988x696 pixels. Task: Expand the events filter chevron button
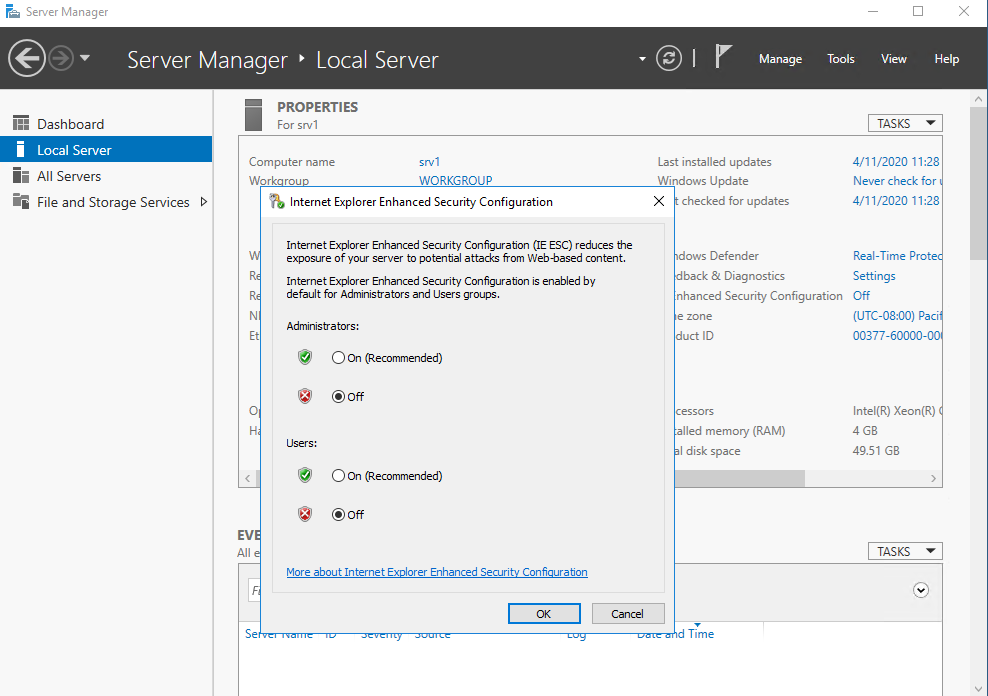921,590
